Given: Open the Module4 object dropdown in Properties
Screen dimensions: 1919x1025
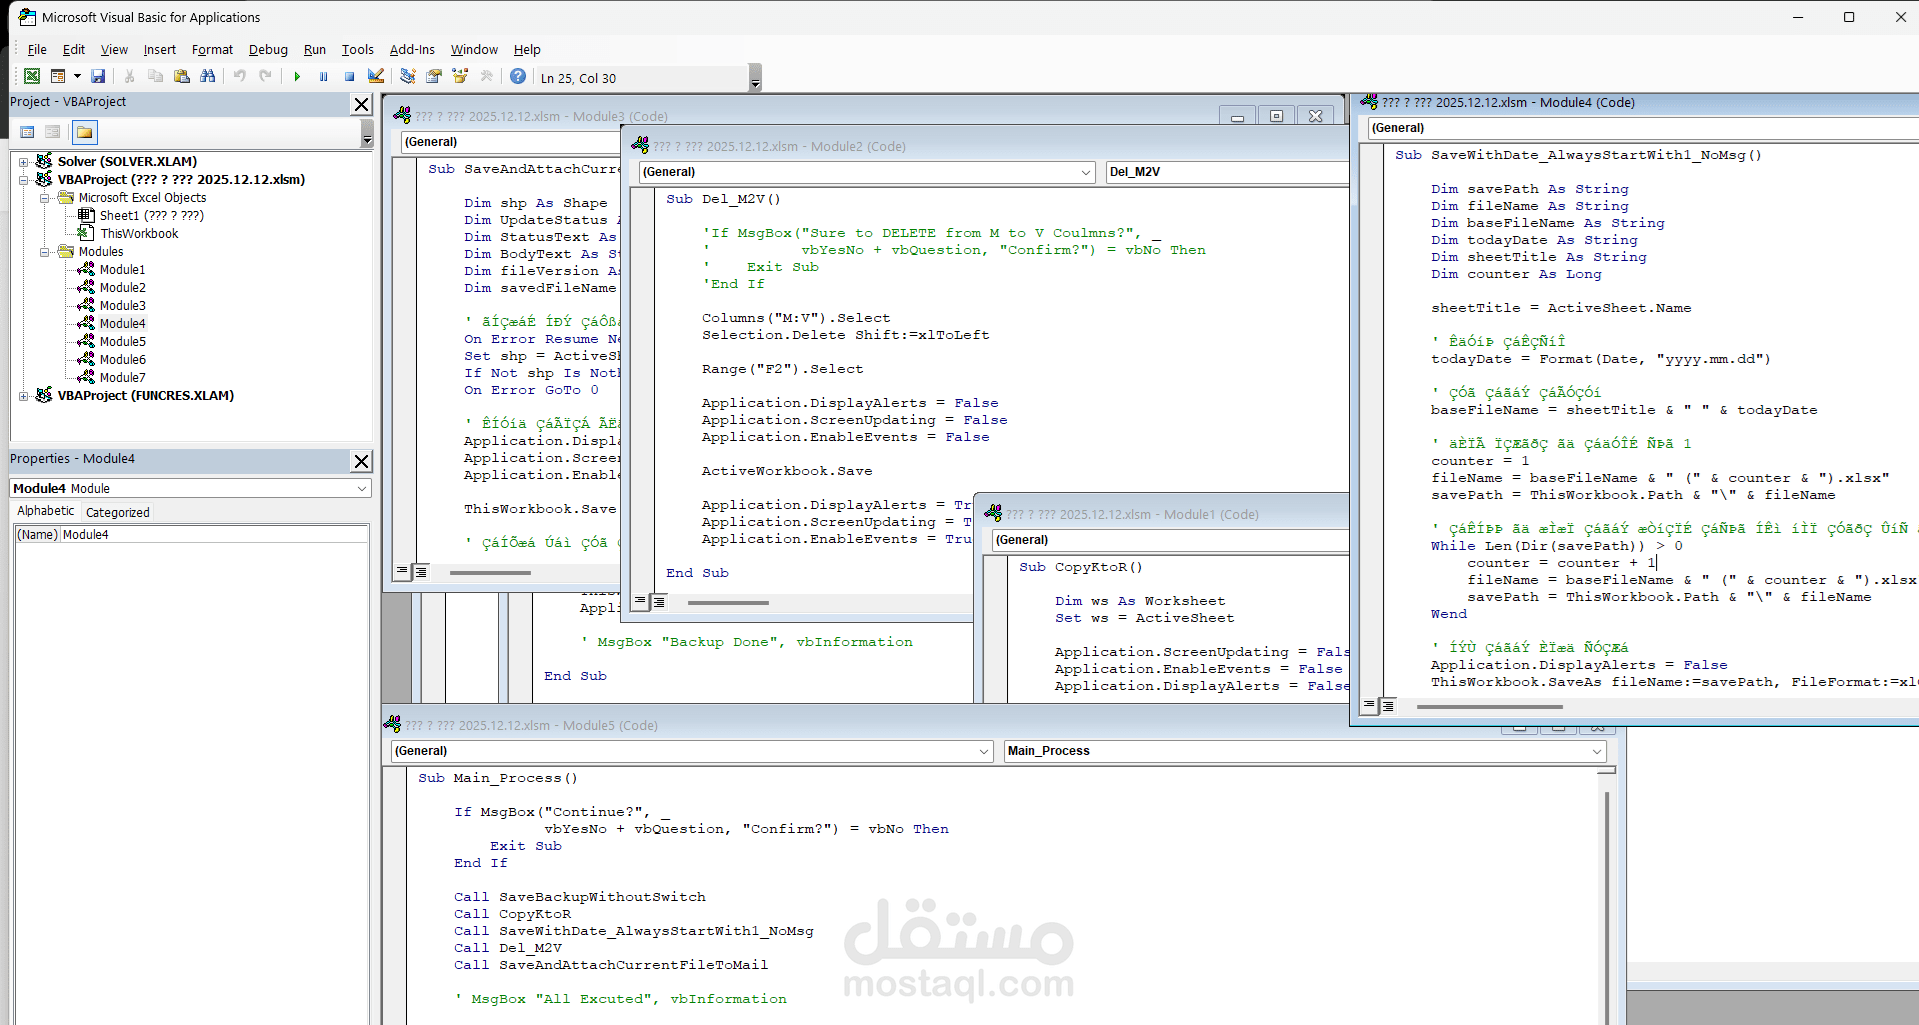Looking at the screenshot, I should coord(361,488).
